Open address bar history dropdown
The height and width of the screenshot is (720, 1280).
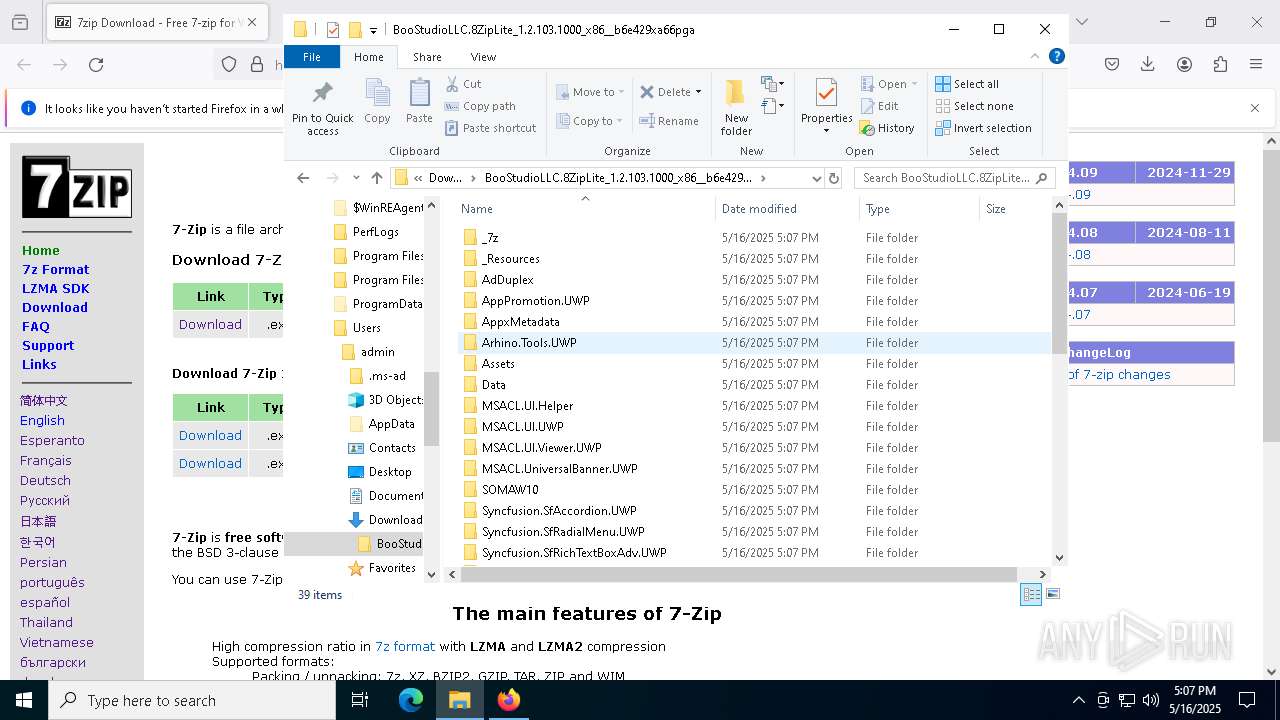(x=817, y=178)
